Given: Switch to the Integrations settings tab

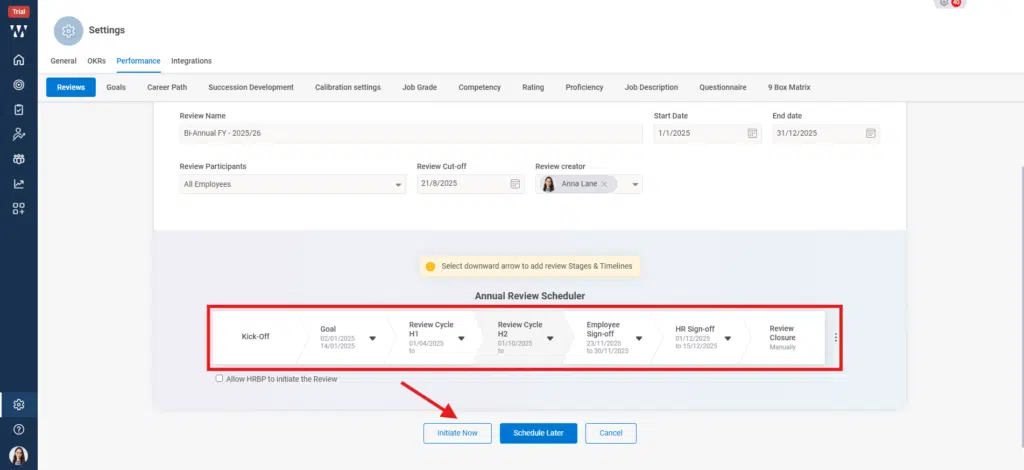Looking at the screenshot, I should (191, 61).
